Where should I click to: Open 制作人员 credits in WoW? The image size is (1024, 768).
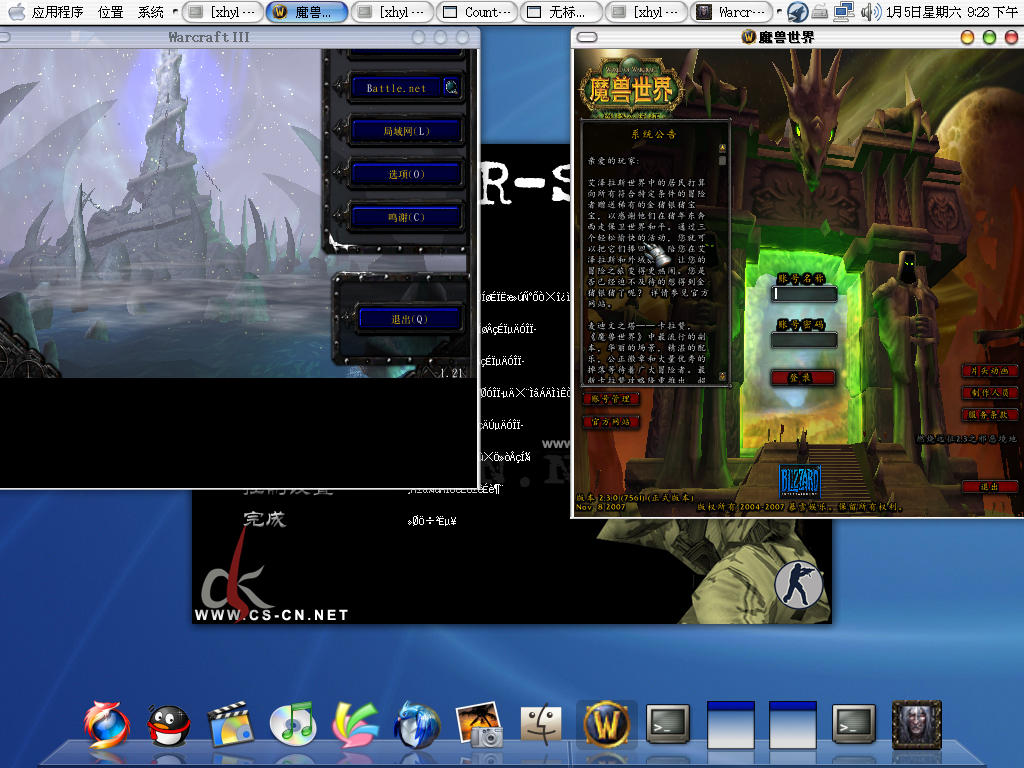click(989, 392)
